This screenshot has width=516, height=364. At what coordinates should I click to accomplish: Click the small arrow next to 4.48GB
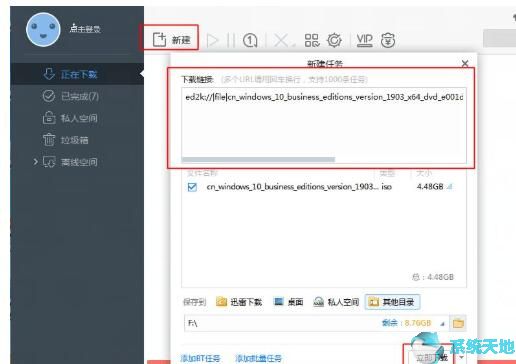[450, 187]
